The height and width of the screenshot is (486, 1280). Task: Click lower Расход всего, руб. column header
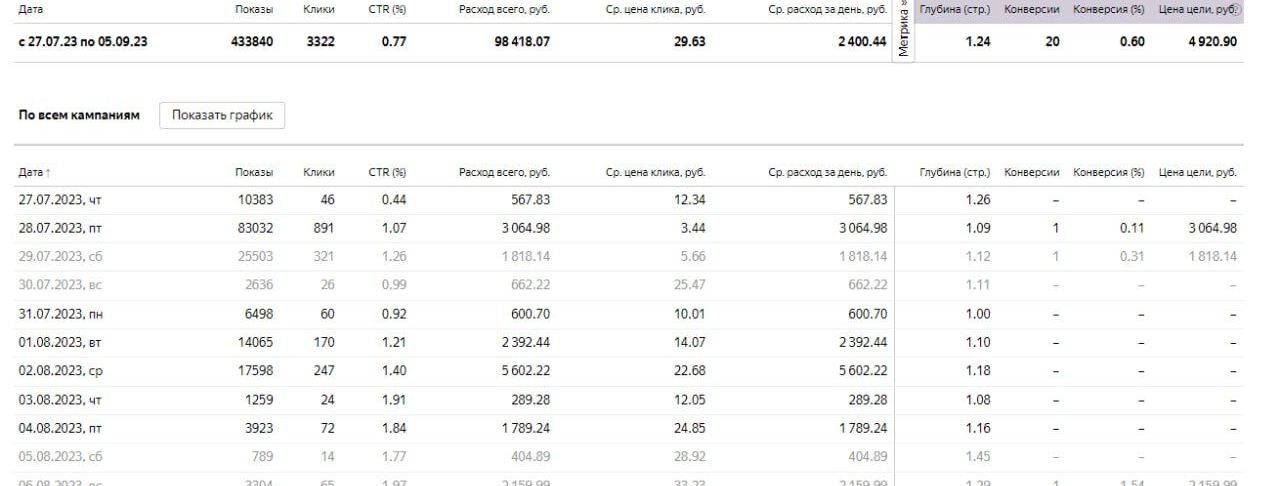coord(504,173)
